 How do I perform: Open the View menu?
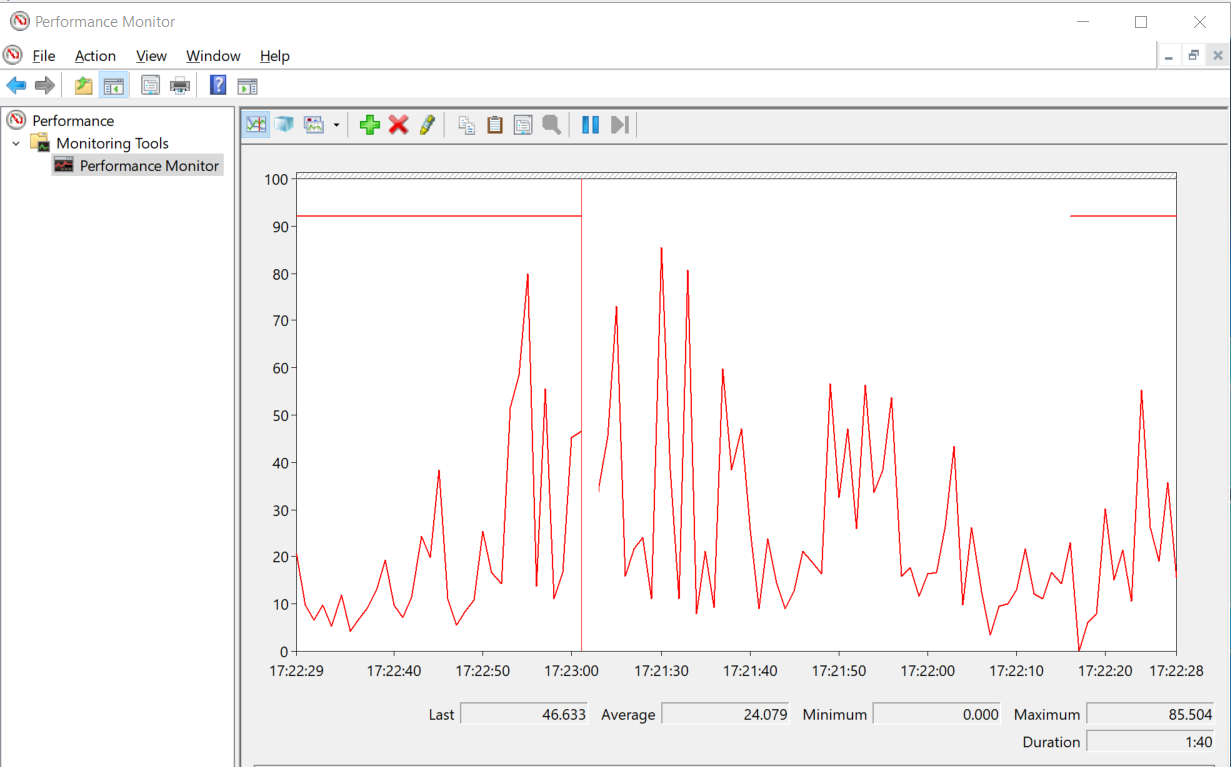[x=151, y=56]
